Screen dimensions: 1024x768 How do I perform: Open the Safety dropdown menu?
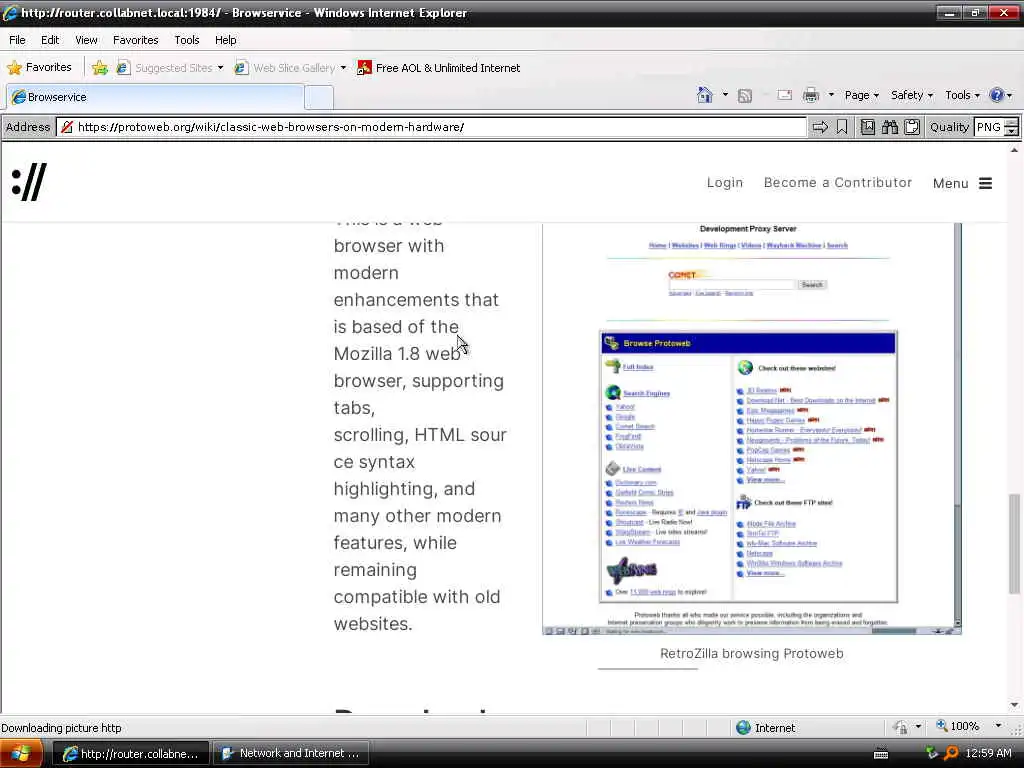[x=912, y=95]
